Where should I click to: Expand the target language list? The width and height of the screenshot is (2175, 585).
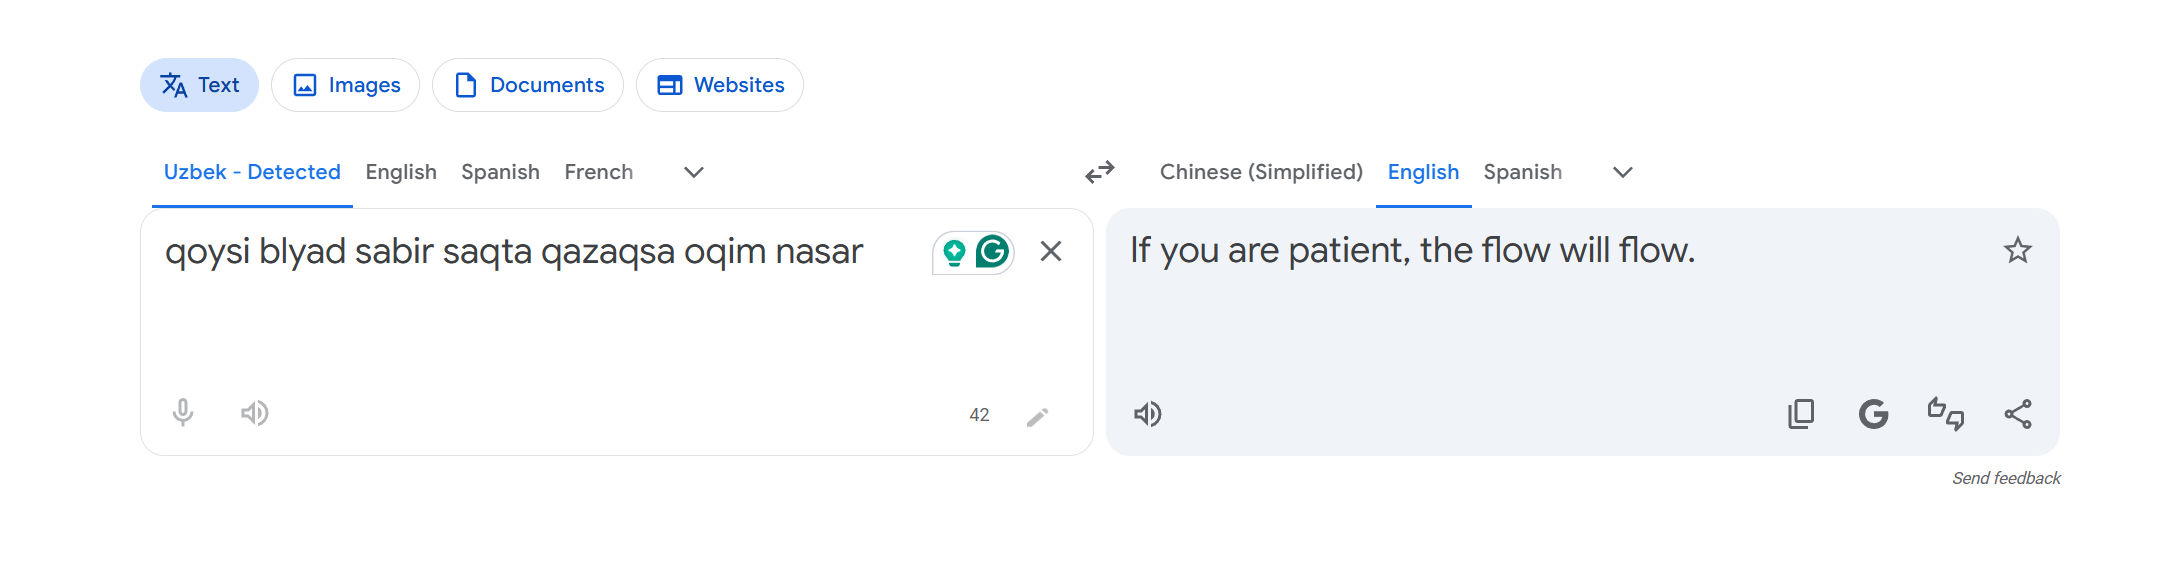point(1622,173)
